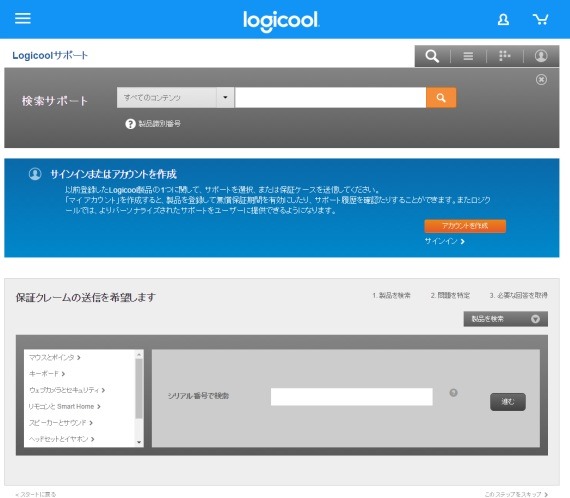Open the 製品識別番号 help link
Screen dimensions: 570x498
click(159, 124)
